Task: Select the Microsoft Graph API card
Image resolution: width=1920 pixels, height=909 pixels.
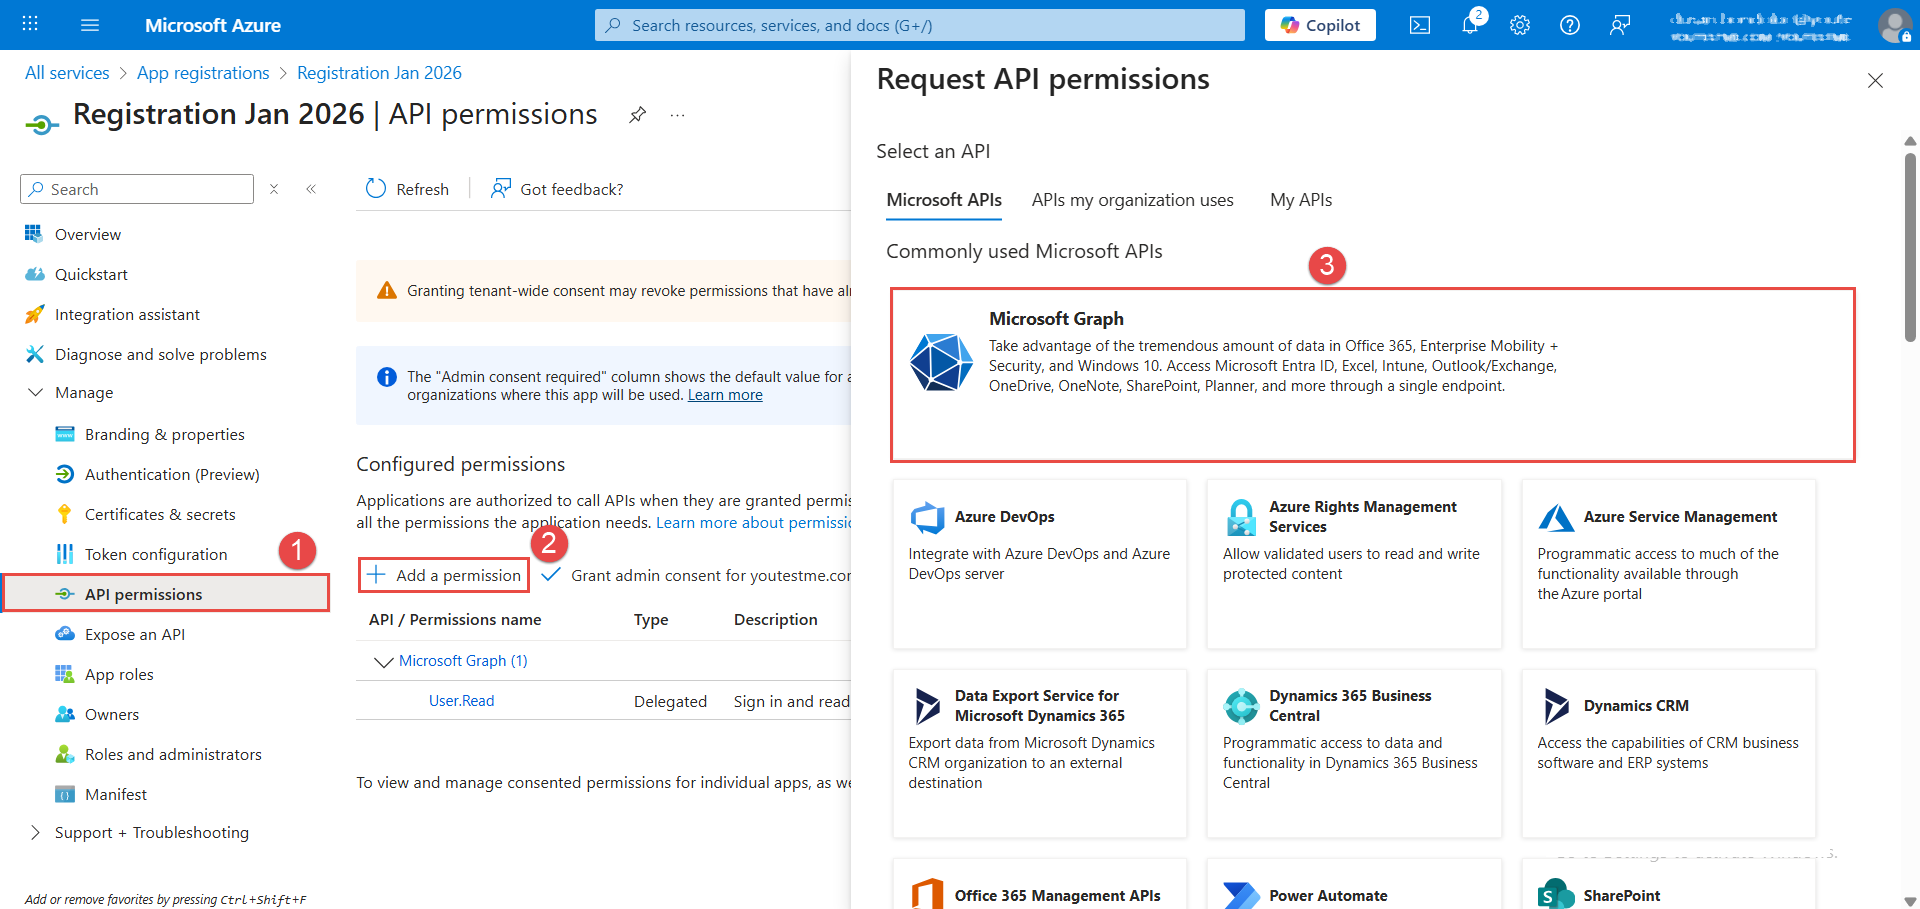Action: click(1372, 375)
